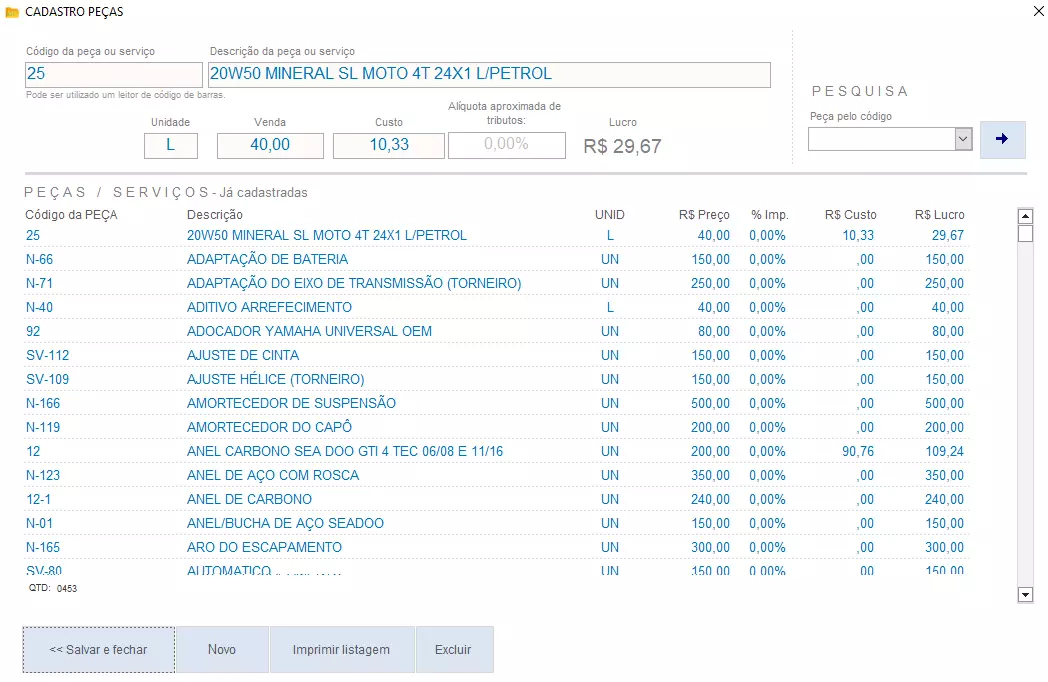Select 'ANEL/BUCHA DE AÇO SEADOO'
1048x682 pixels.
pyautogui.click(x=495, y=524)
